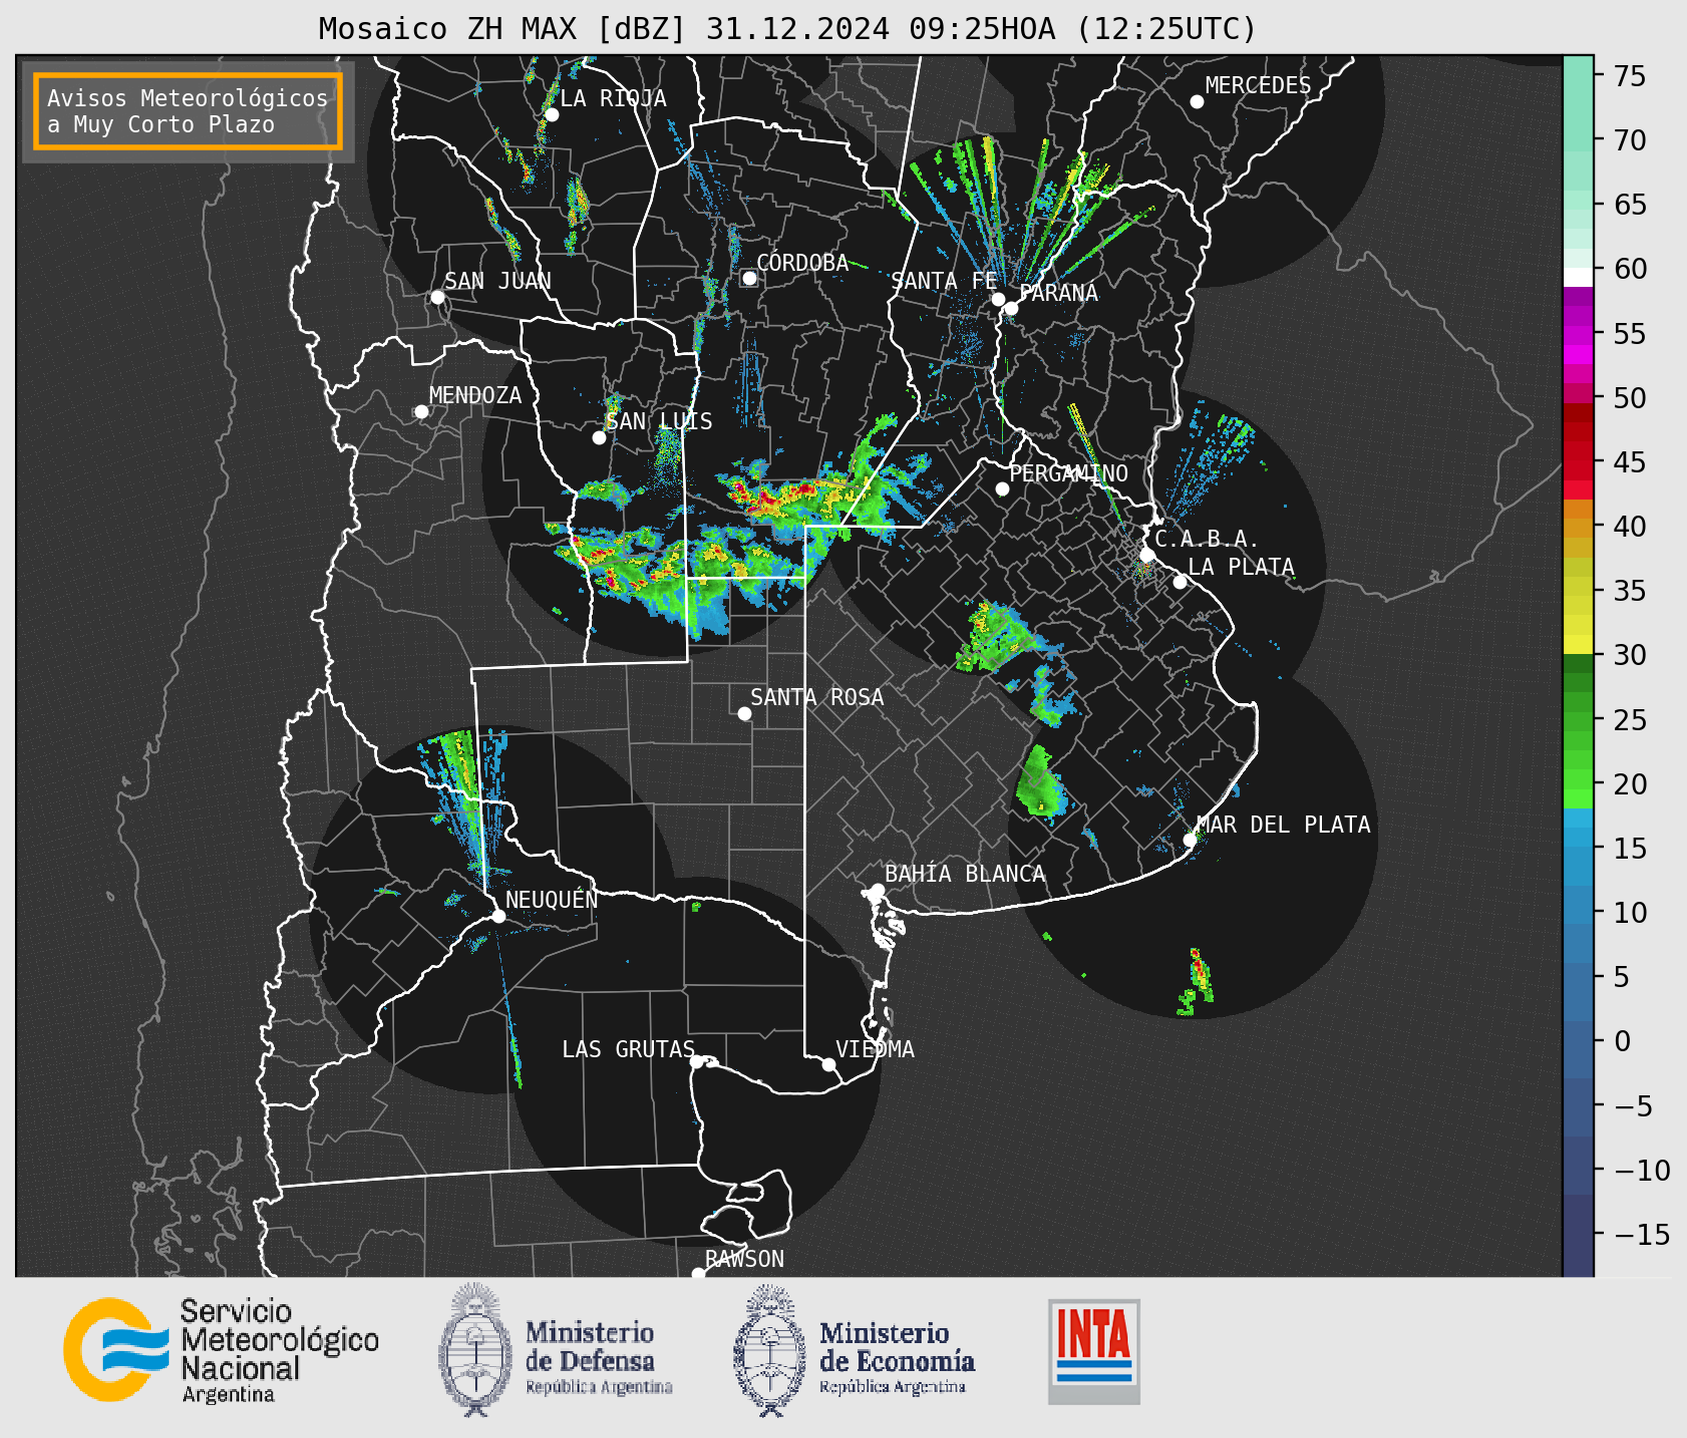
Task: Select the MENDOZA city marker
Action: pyautogui.click(x=421, y=412)
